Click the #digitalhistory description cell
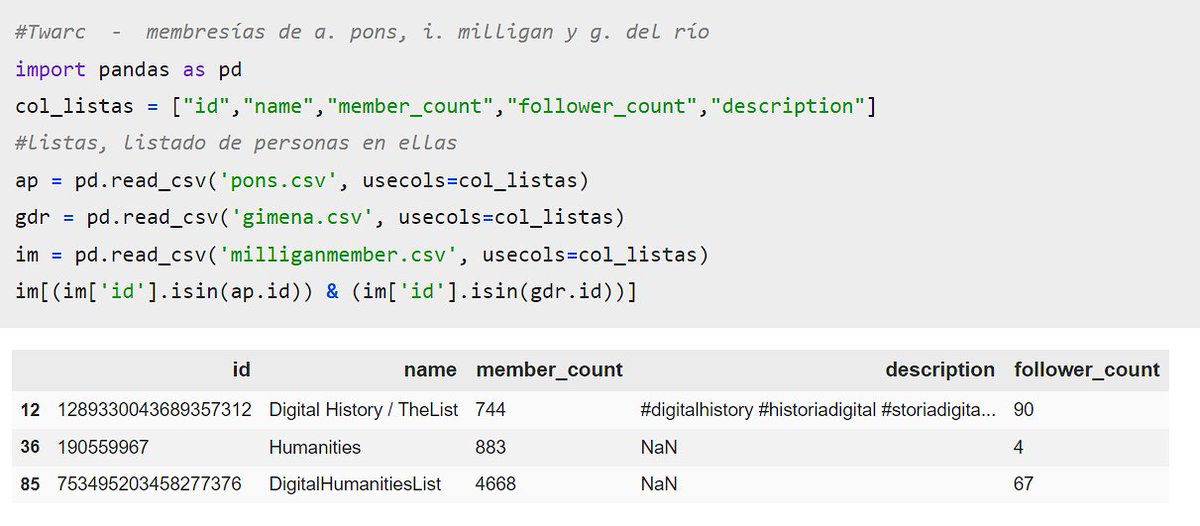The height and width of the screenshot is (526, 1200). pos(818,410)
